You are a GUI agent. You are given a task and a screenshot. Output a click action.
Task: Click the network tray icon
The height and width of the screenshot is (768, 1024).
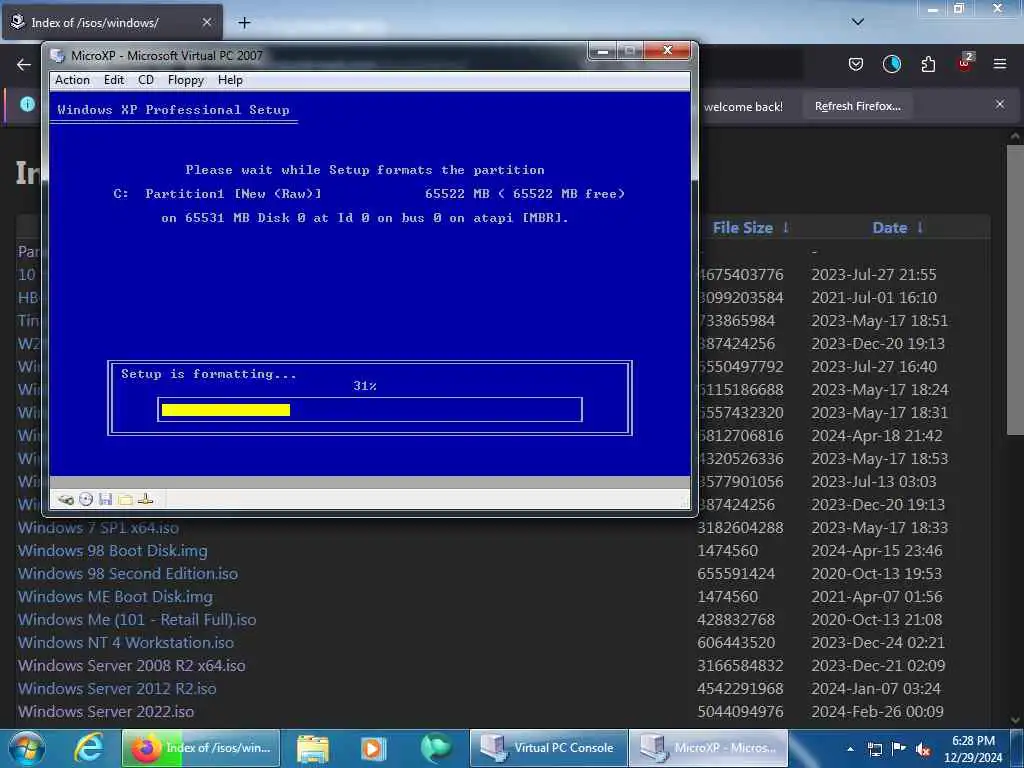pyautogui.click(x=874, y=749)
